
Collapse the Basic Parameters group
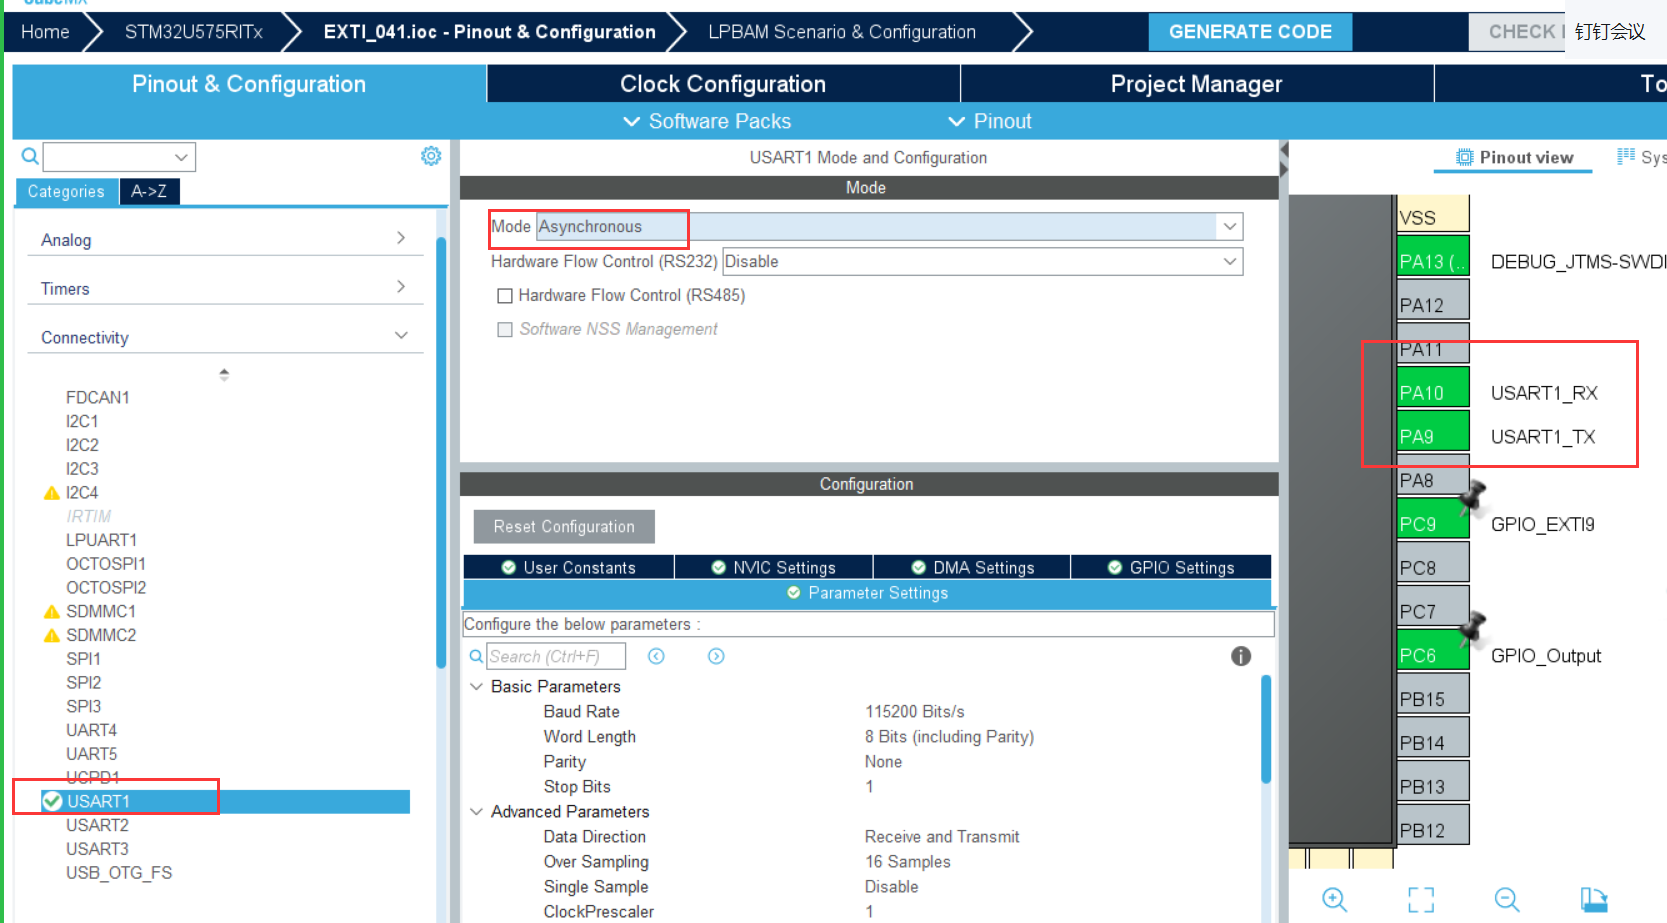click(476, 686)
